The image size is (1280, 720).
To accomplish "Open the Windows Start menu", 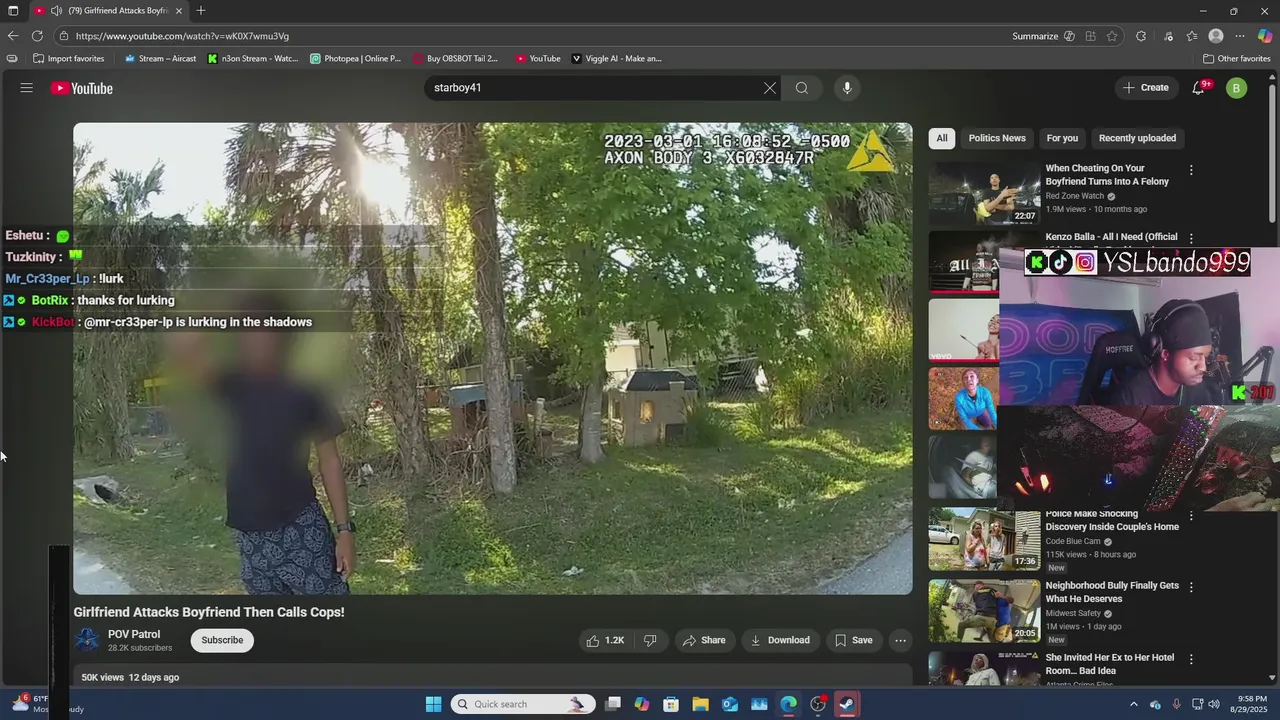I will pos(433,704).
